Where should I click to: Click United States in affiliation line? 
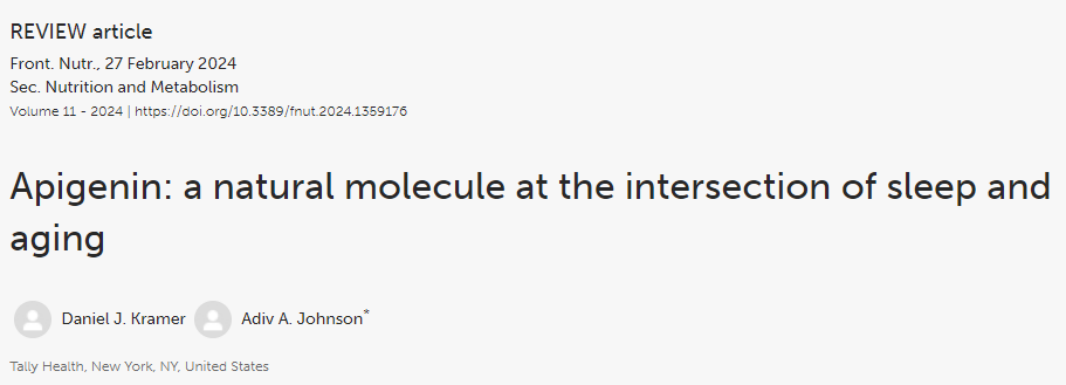point(227,367)
